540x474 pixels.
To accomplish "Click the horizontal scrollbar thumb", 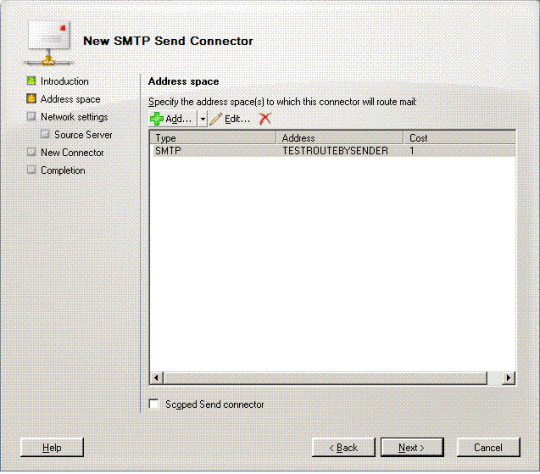I will click(x=325, y=378).
